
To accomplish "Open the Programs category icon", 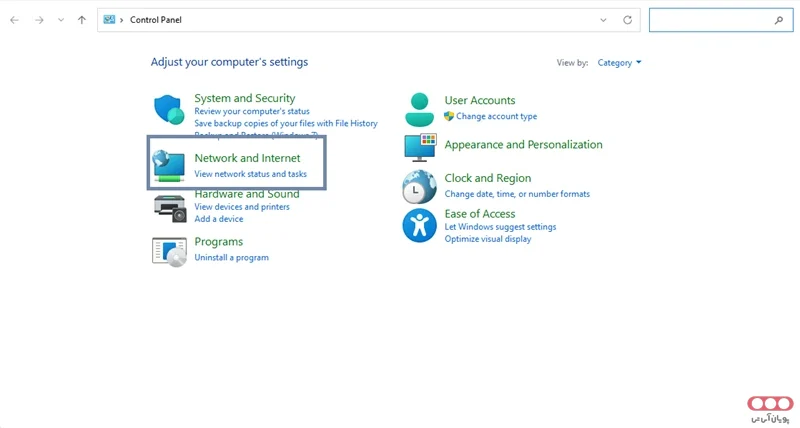I will (x=169, y=251).
